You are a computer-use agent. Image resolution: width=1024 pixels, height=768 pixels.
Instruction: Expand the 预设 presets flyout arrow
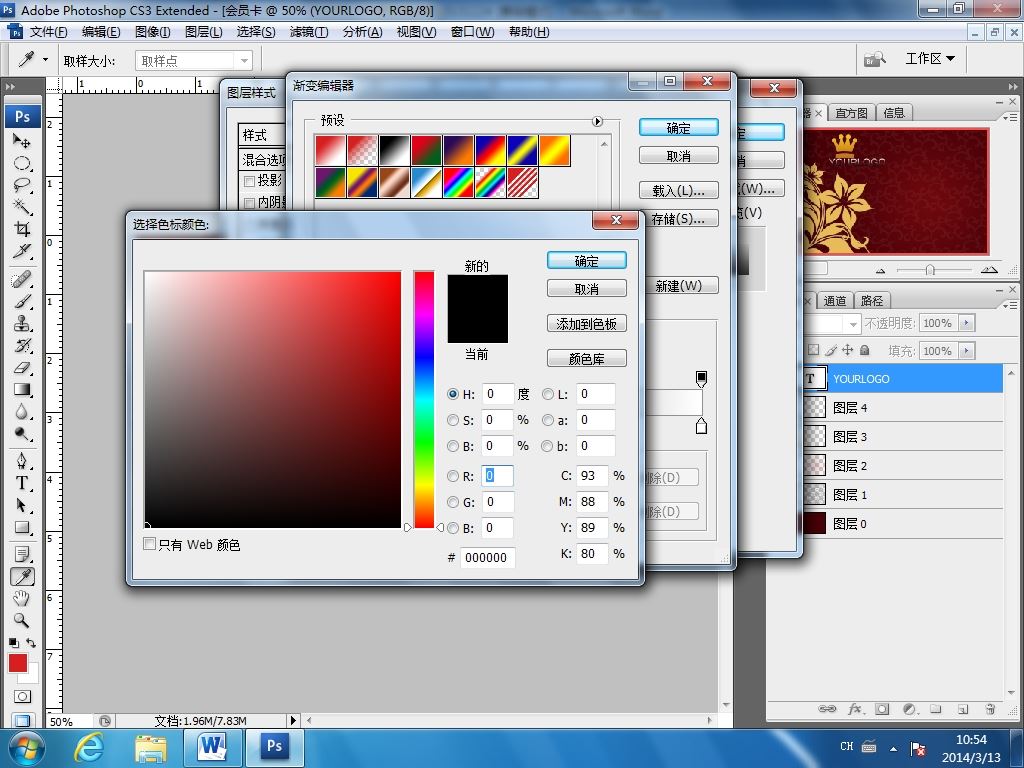click(597, 121)
